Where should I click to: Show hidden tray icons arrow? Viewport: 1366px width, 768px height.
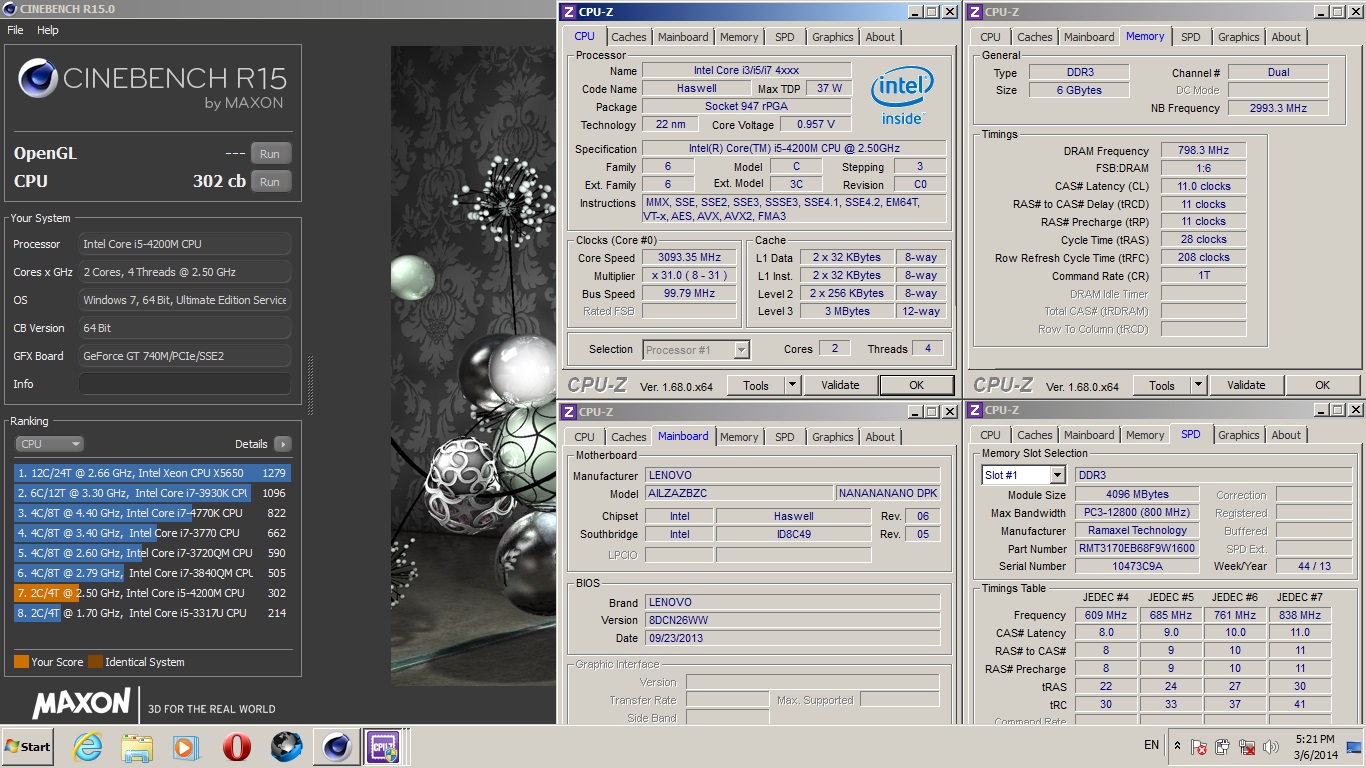[1177, 746]
